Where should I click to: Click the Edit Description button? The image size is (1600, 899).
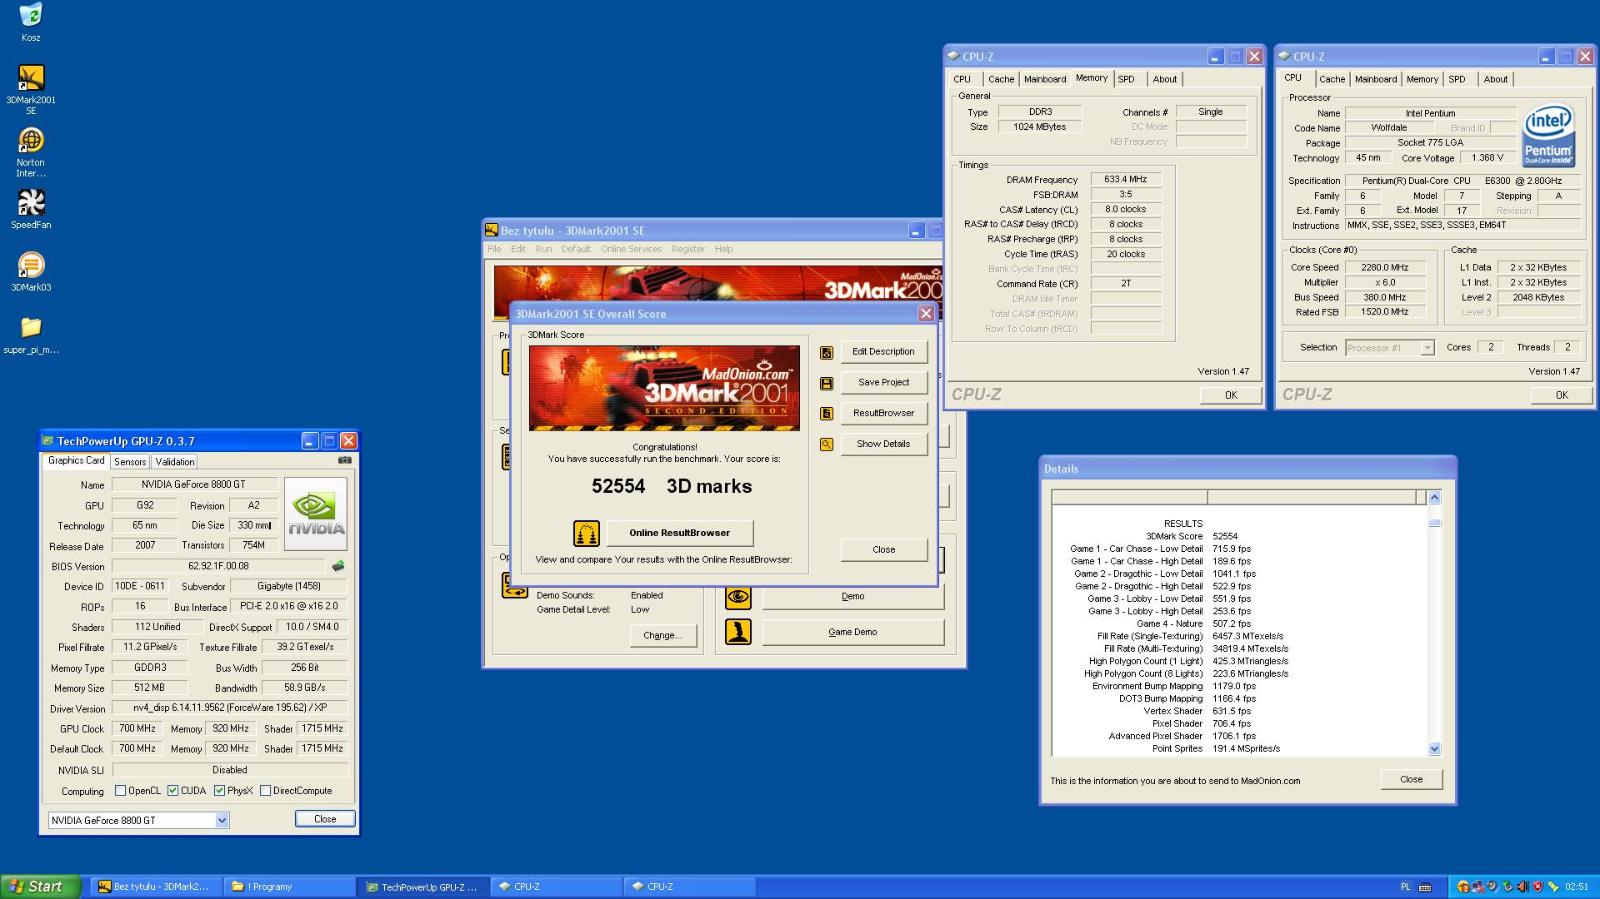884,352
